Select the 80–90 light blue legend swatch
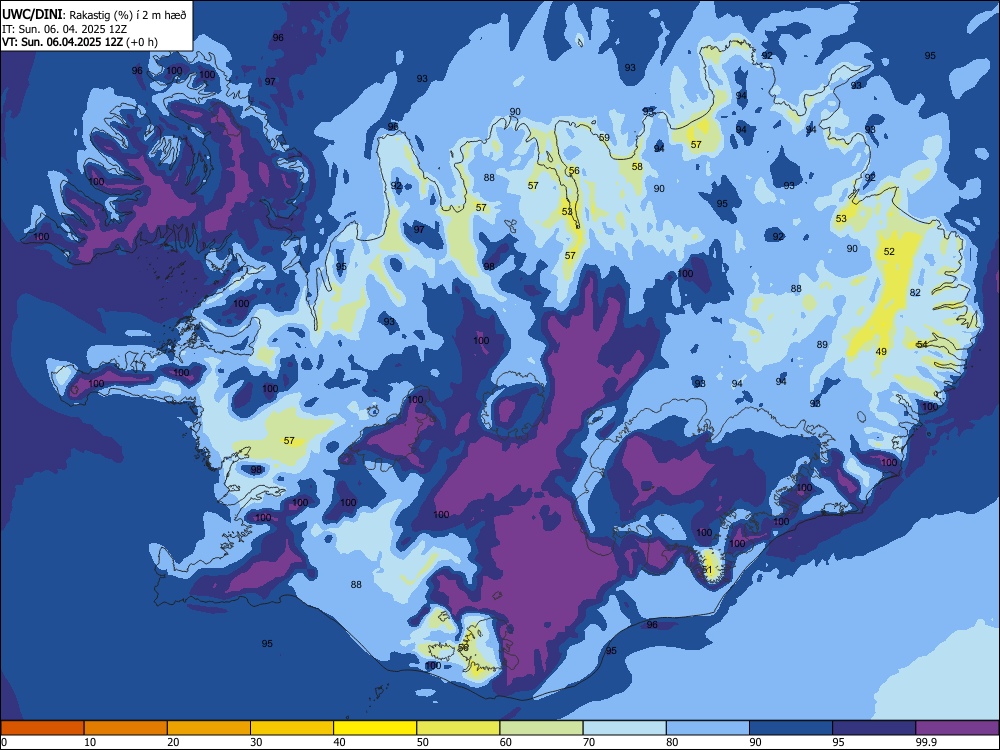 [x=708, y=728]
